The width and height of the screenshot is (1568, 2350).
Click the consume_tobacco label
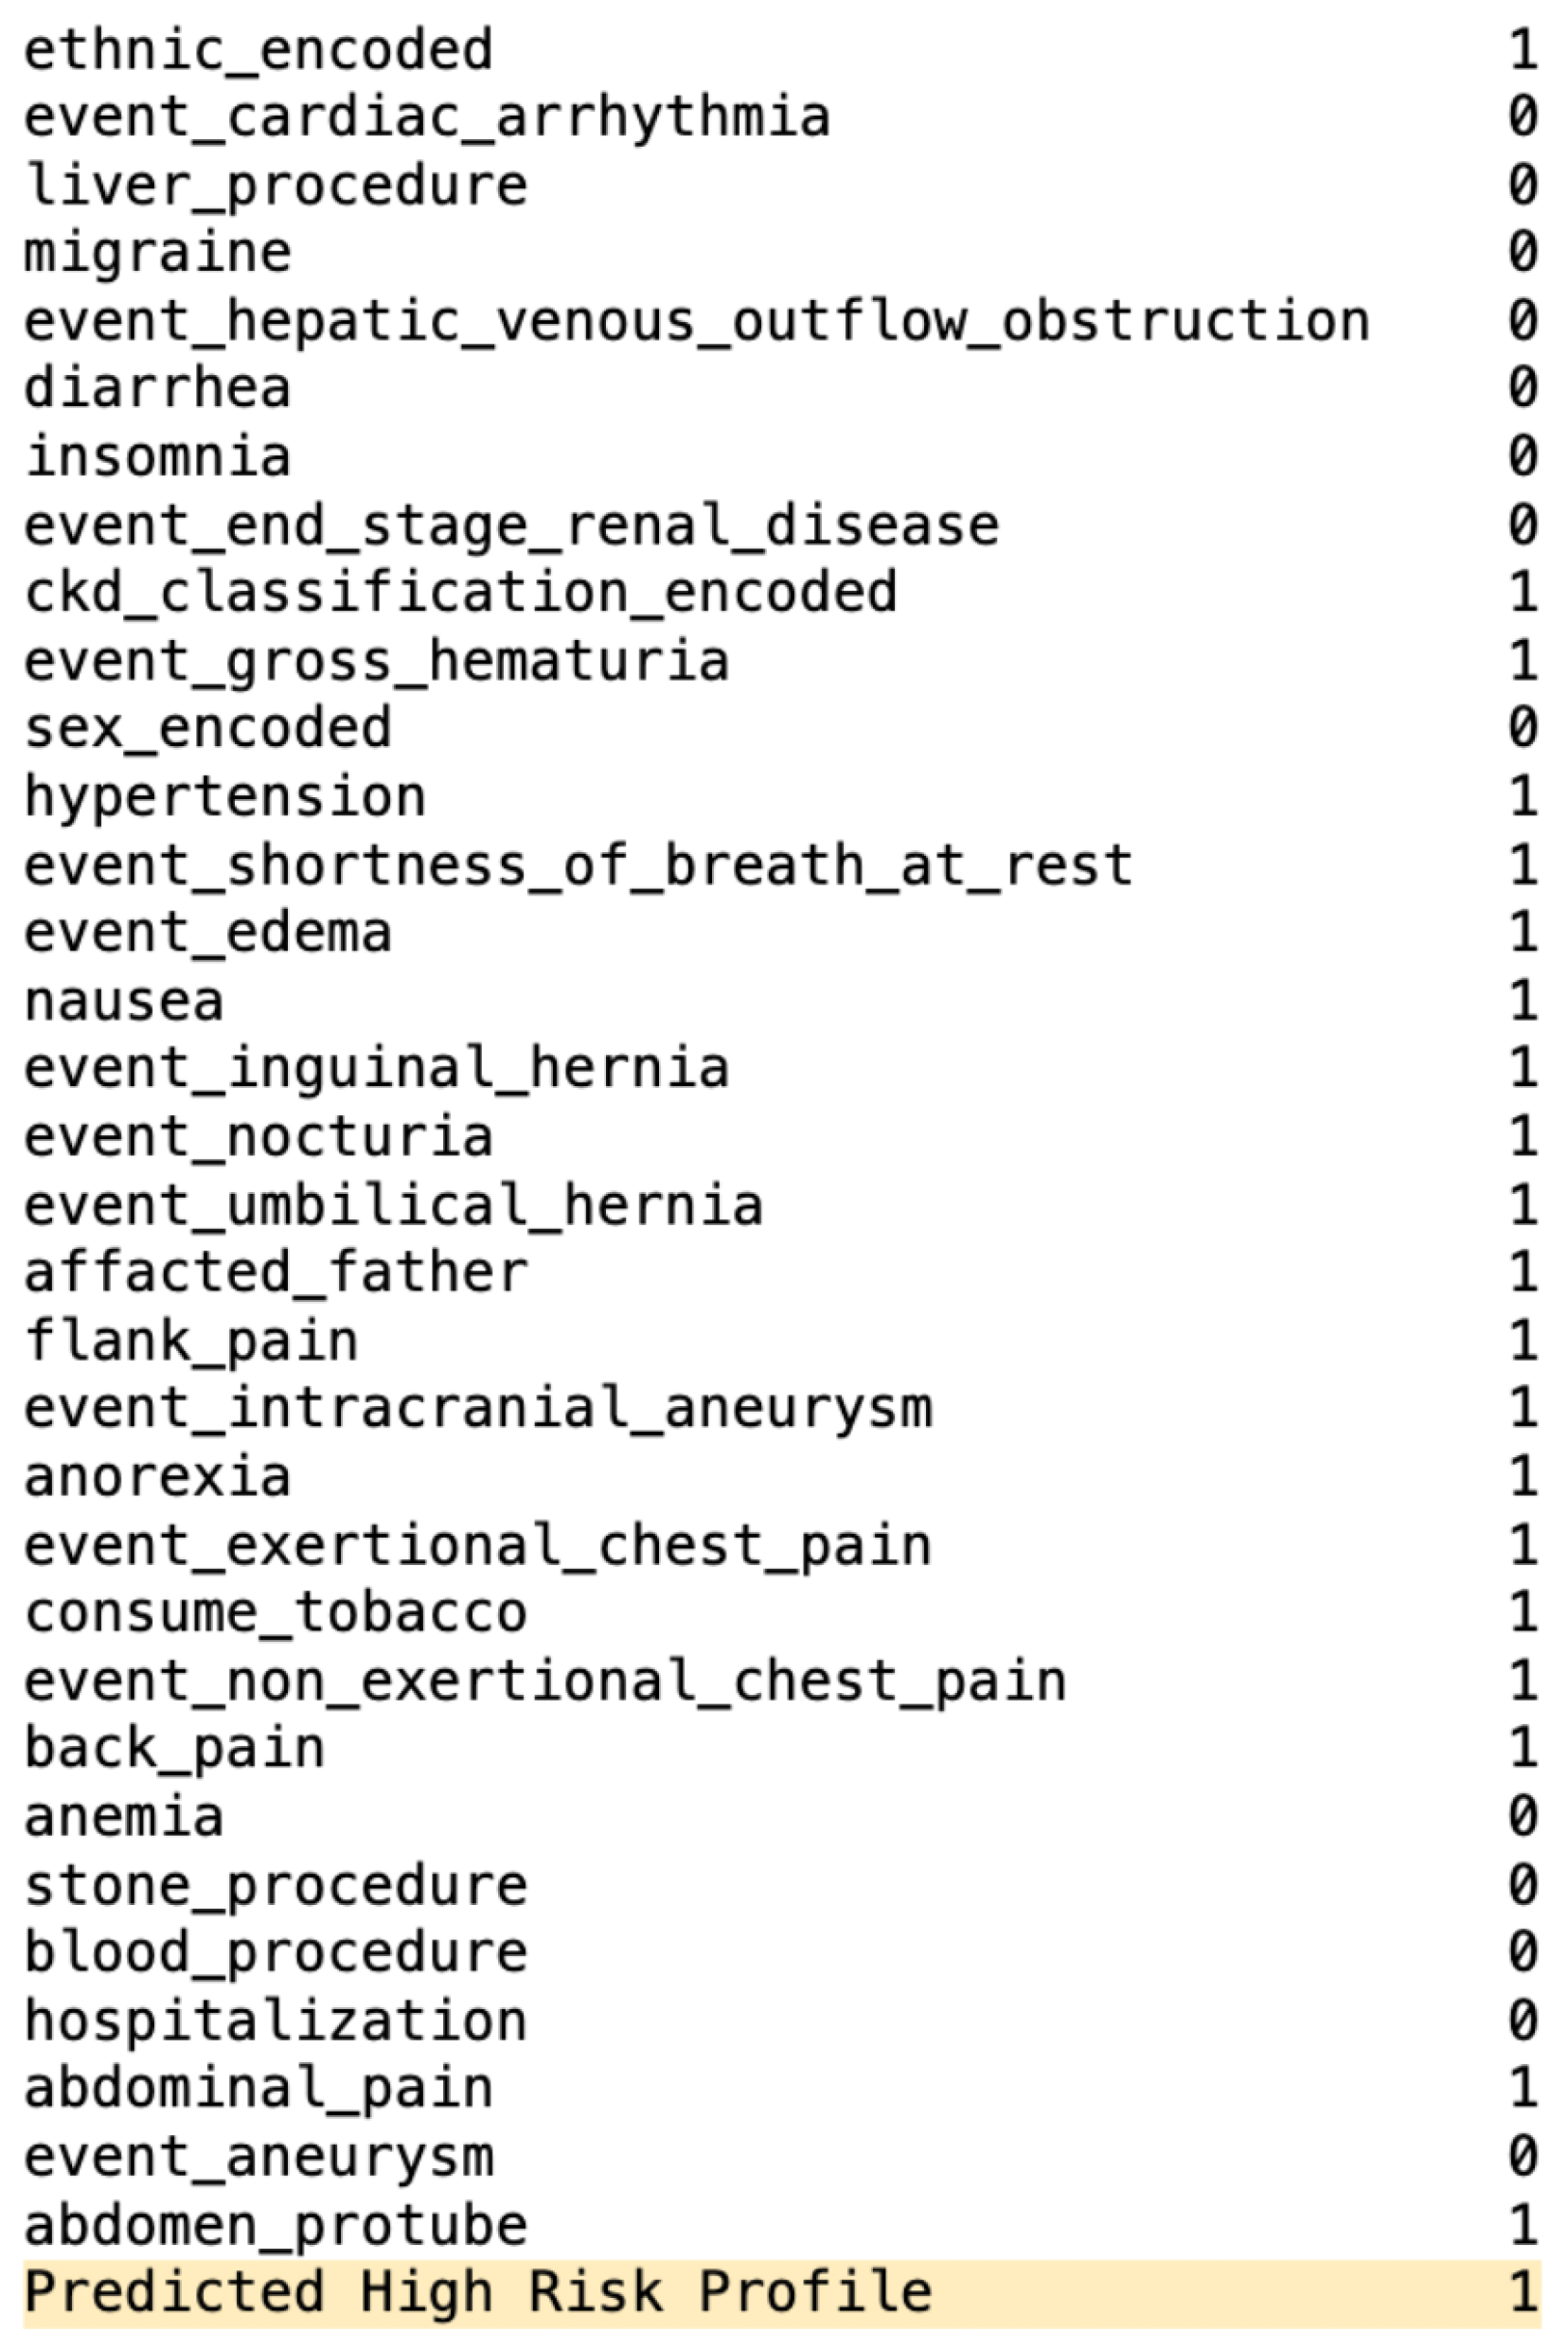click(276, 1612)
